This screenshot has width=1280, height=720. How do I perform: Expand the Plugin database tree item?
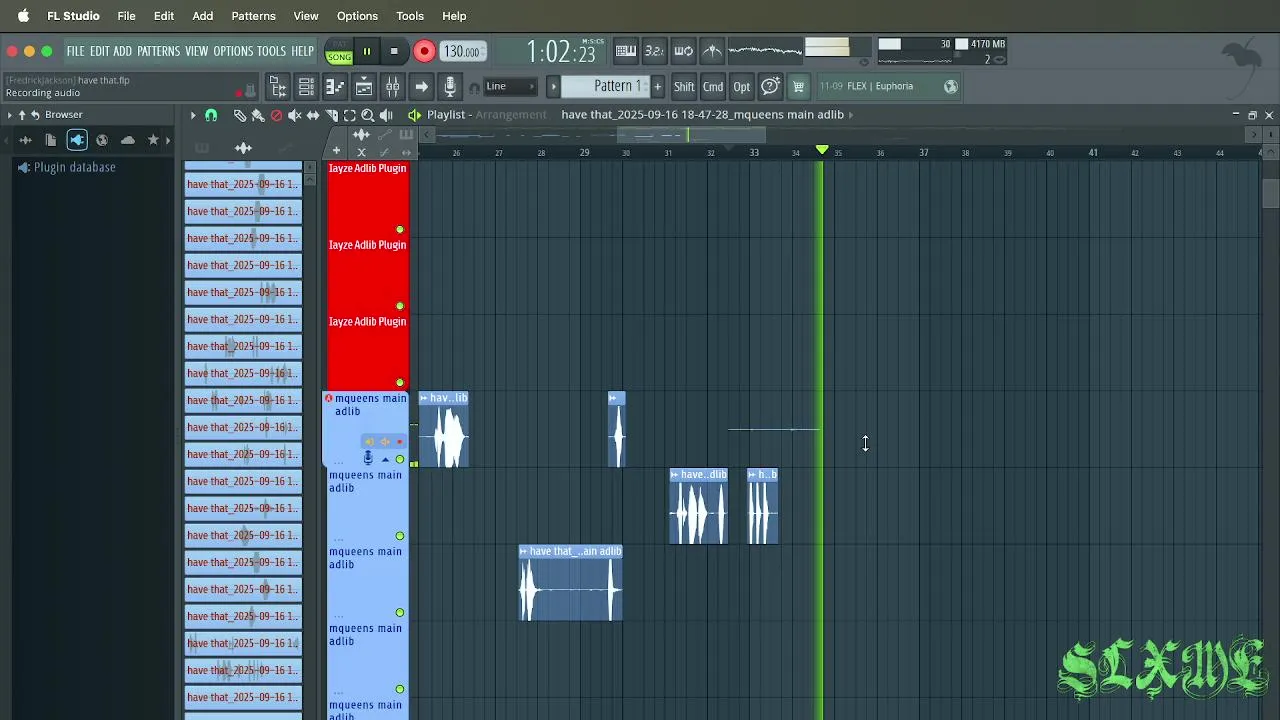point(66,168)
